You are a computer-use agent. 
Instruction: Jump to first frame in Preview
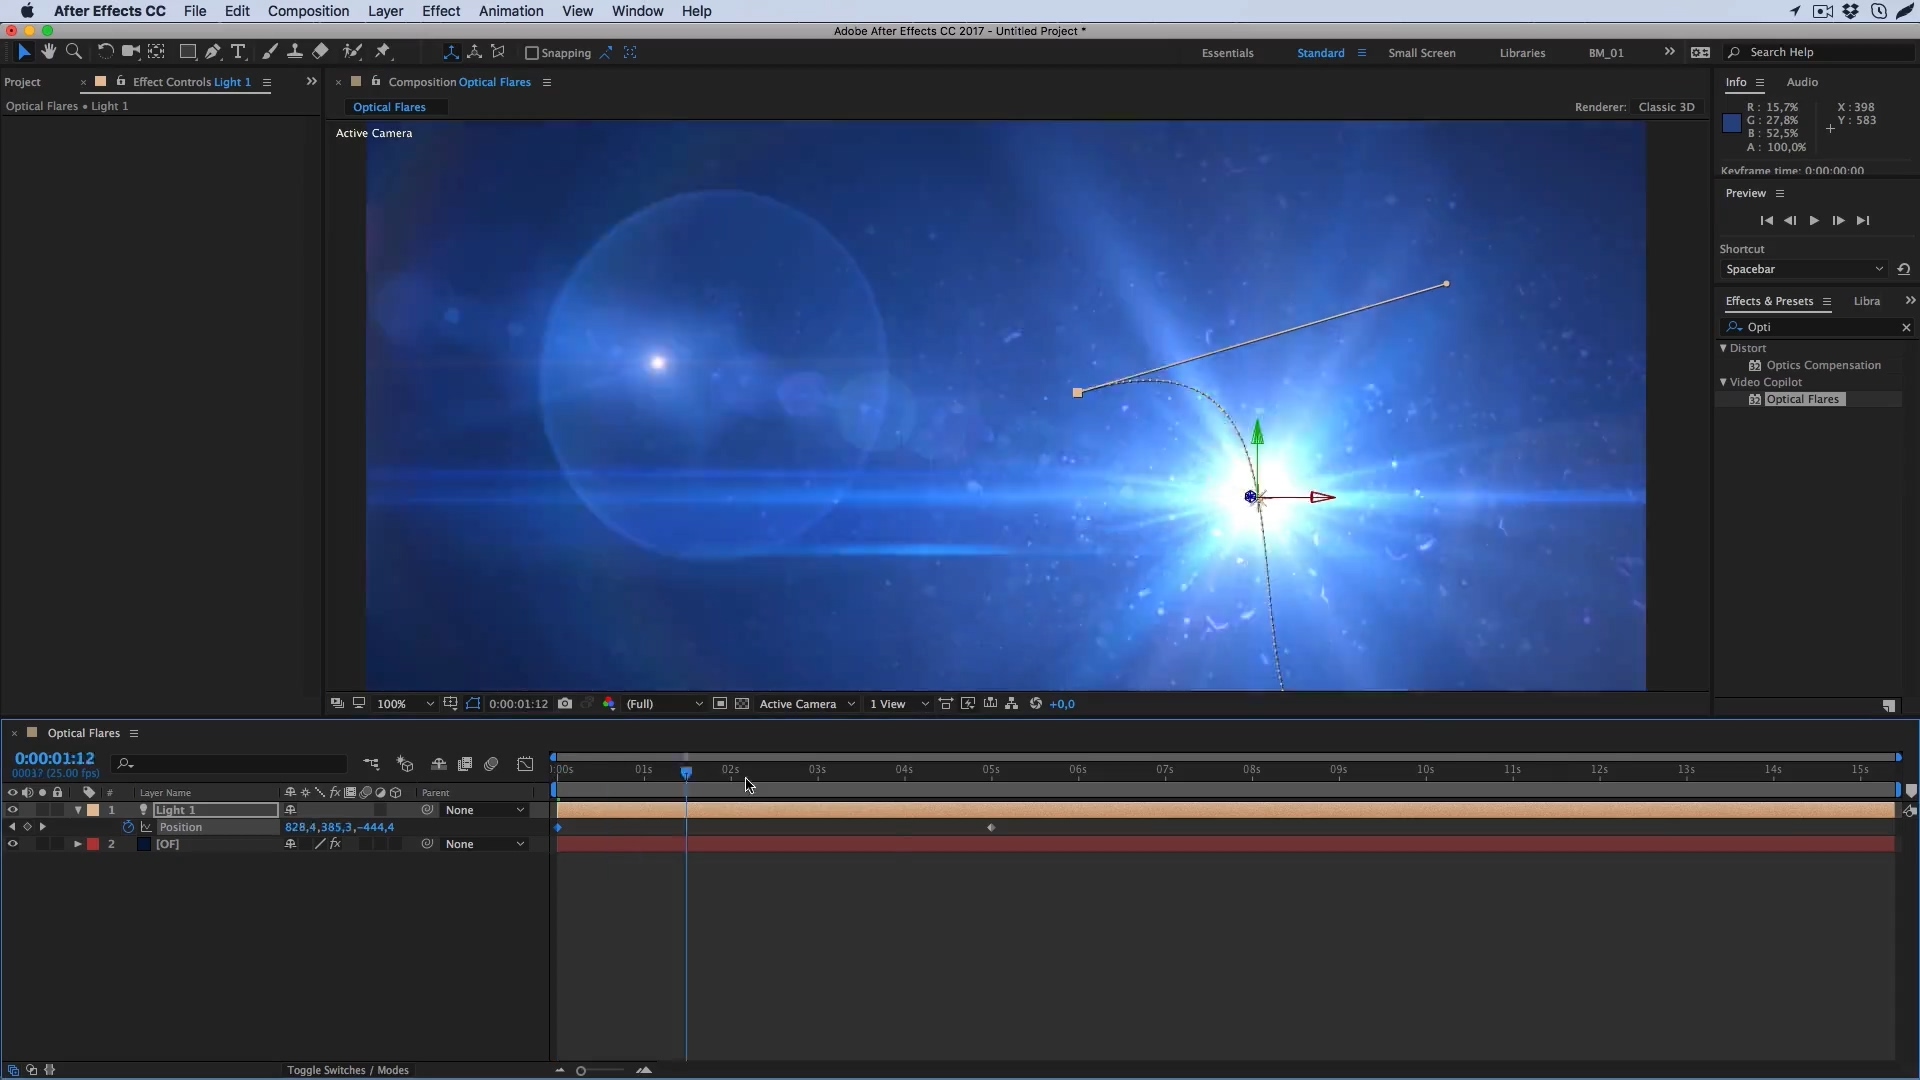(1766, 220)
